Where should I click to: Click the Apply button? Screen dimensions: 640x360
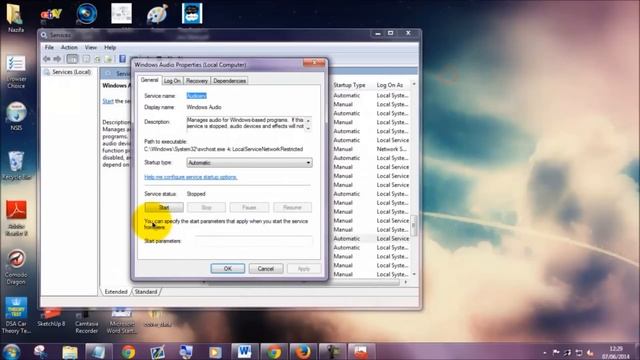(x=304, y=269)
